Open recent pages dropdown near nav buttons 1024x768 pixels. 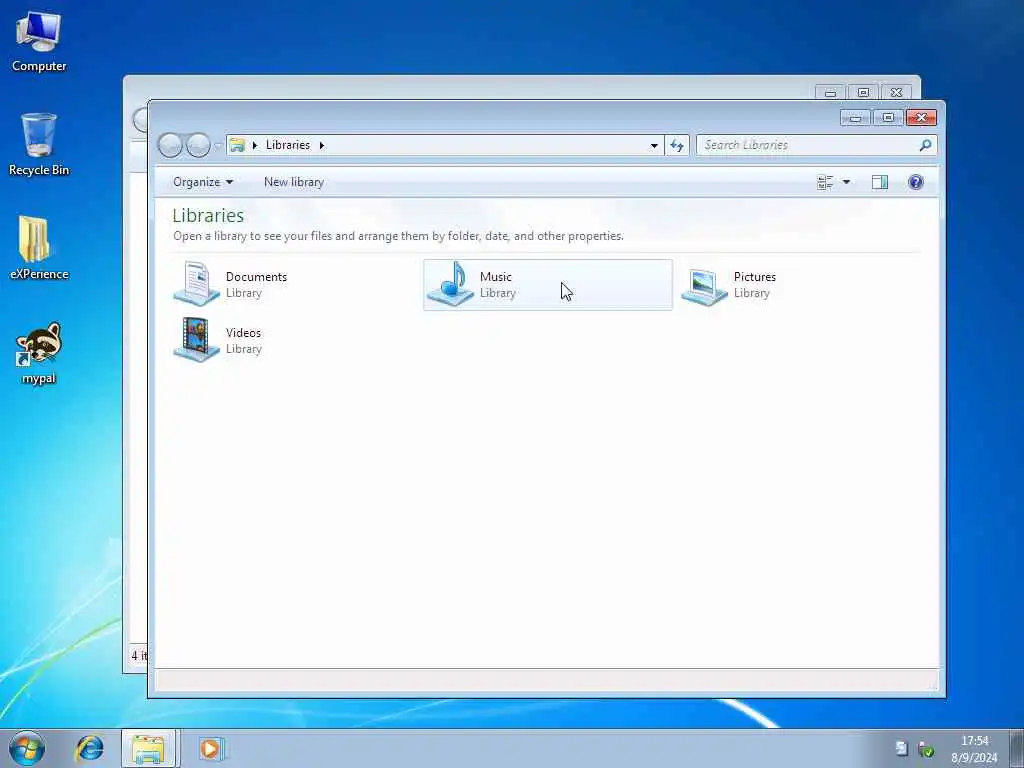[x=217, y=146]
